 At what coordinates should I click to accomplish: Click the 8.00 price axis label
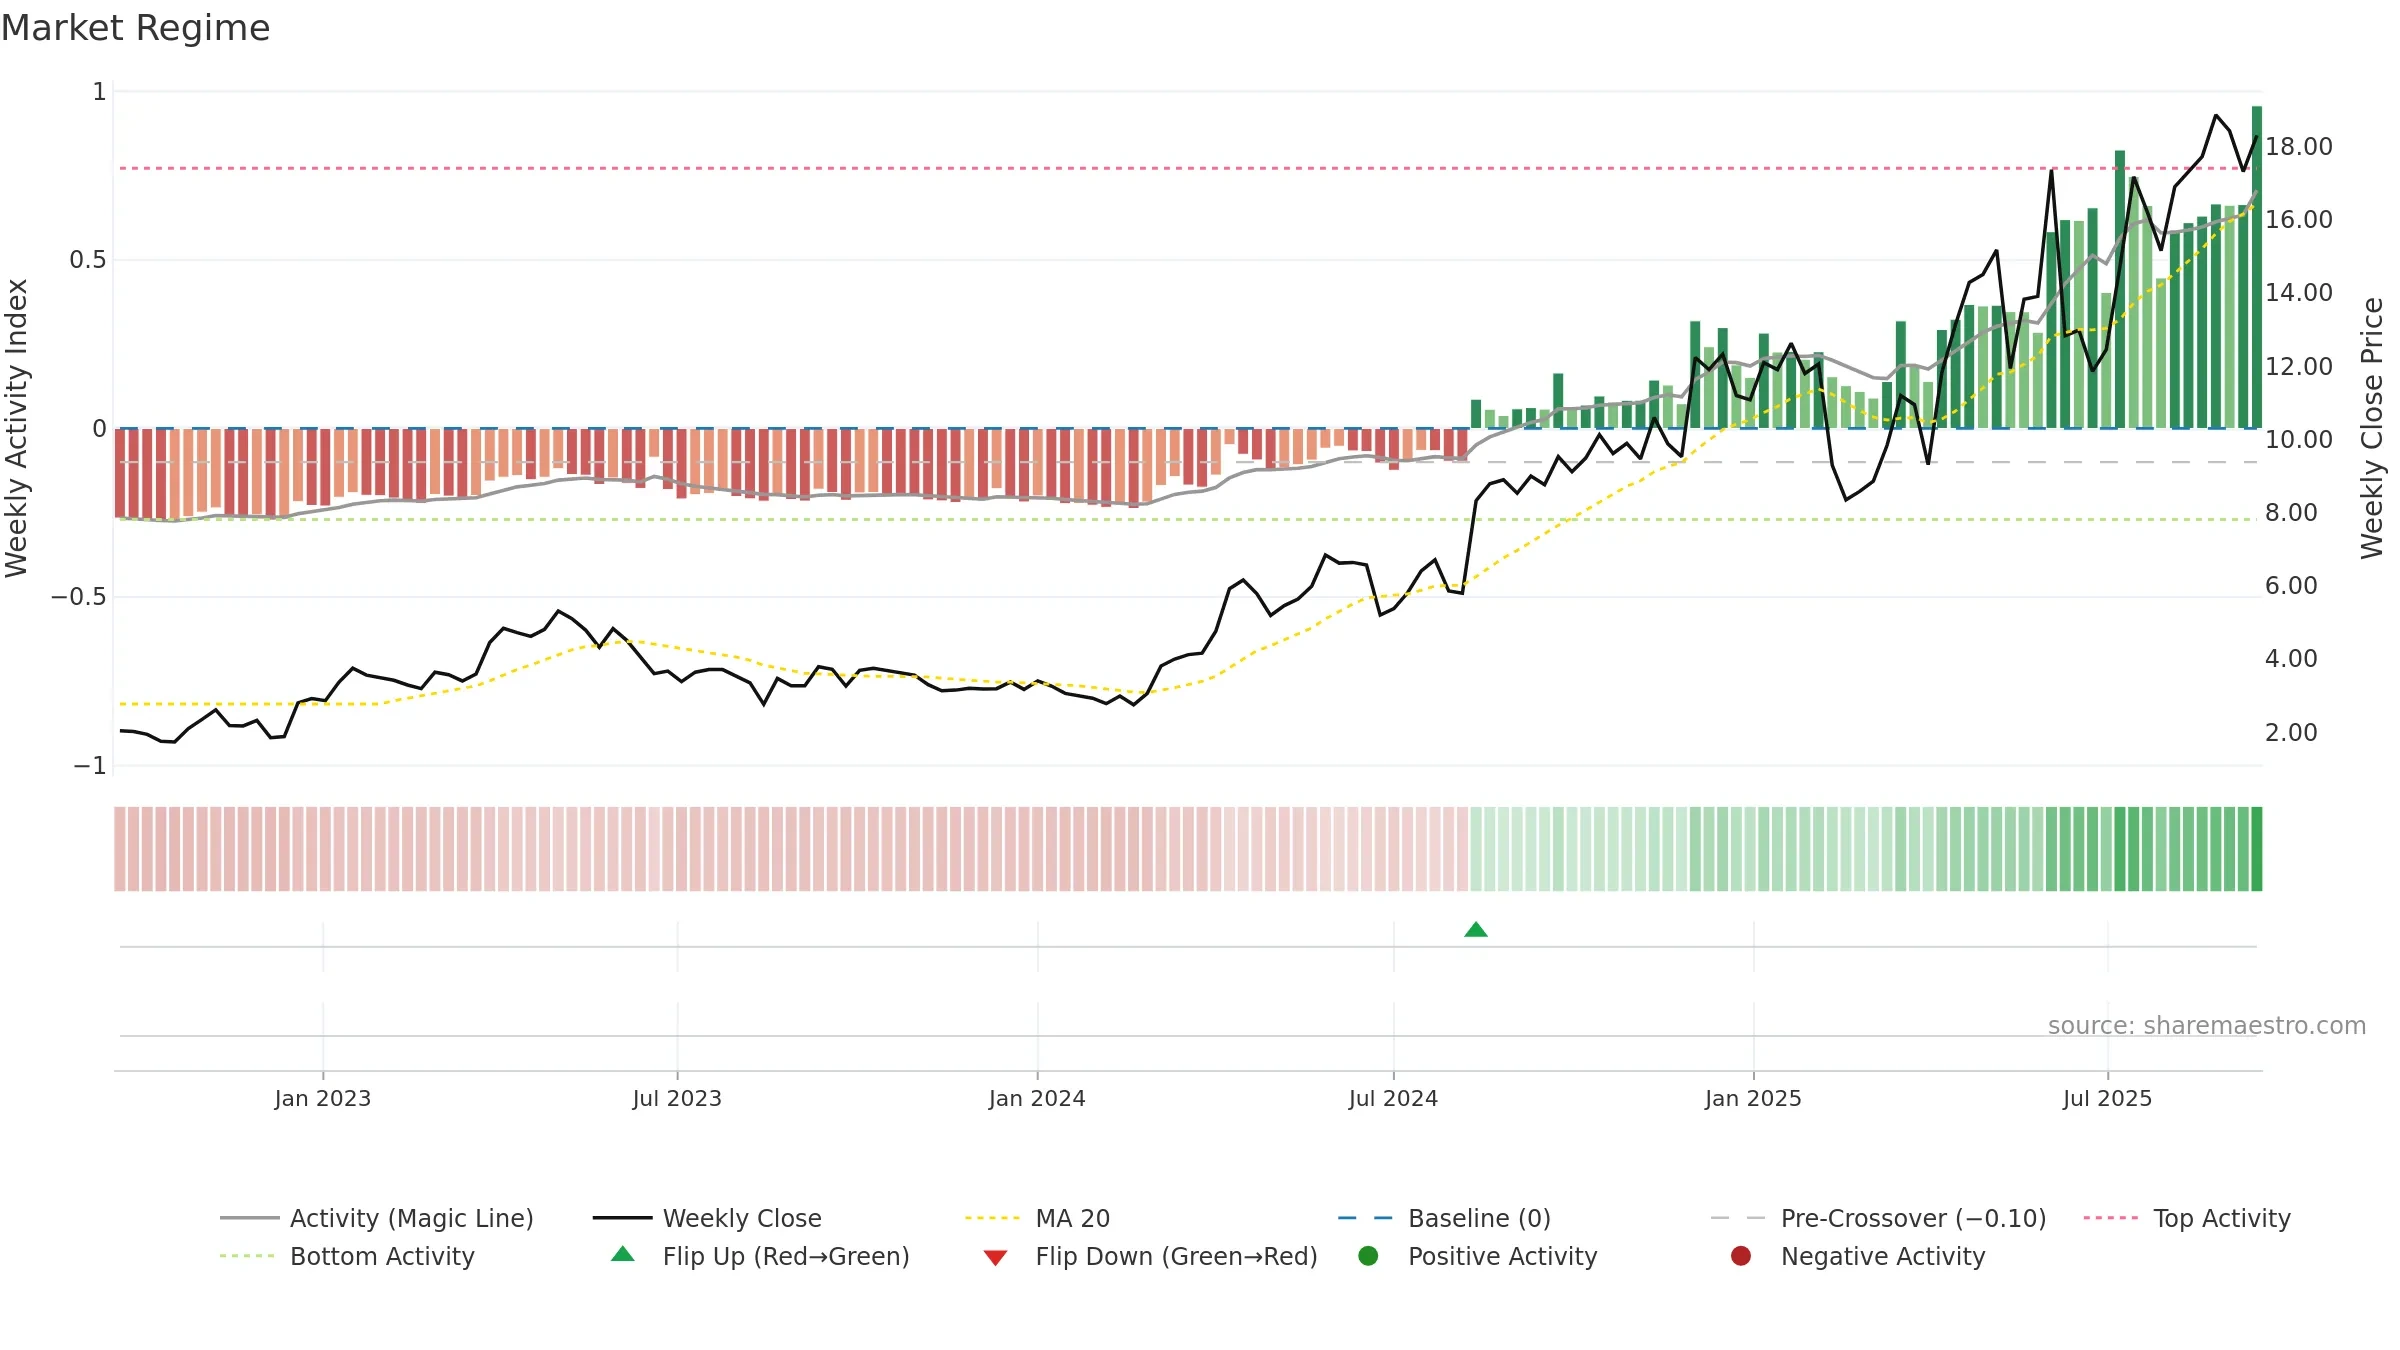click(2291, 513)
